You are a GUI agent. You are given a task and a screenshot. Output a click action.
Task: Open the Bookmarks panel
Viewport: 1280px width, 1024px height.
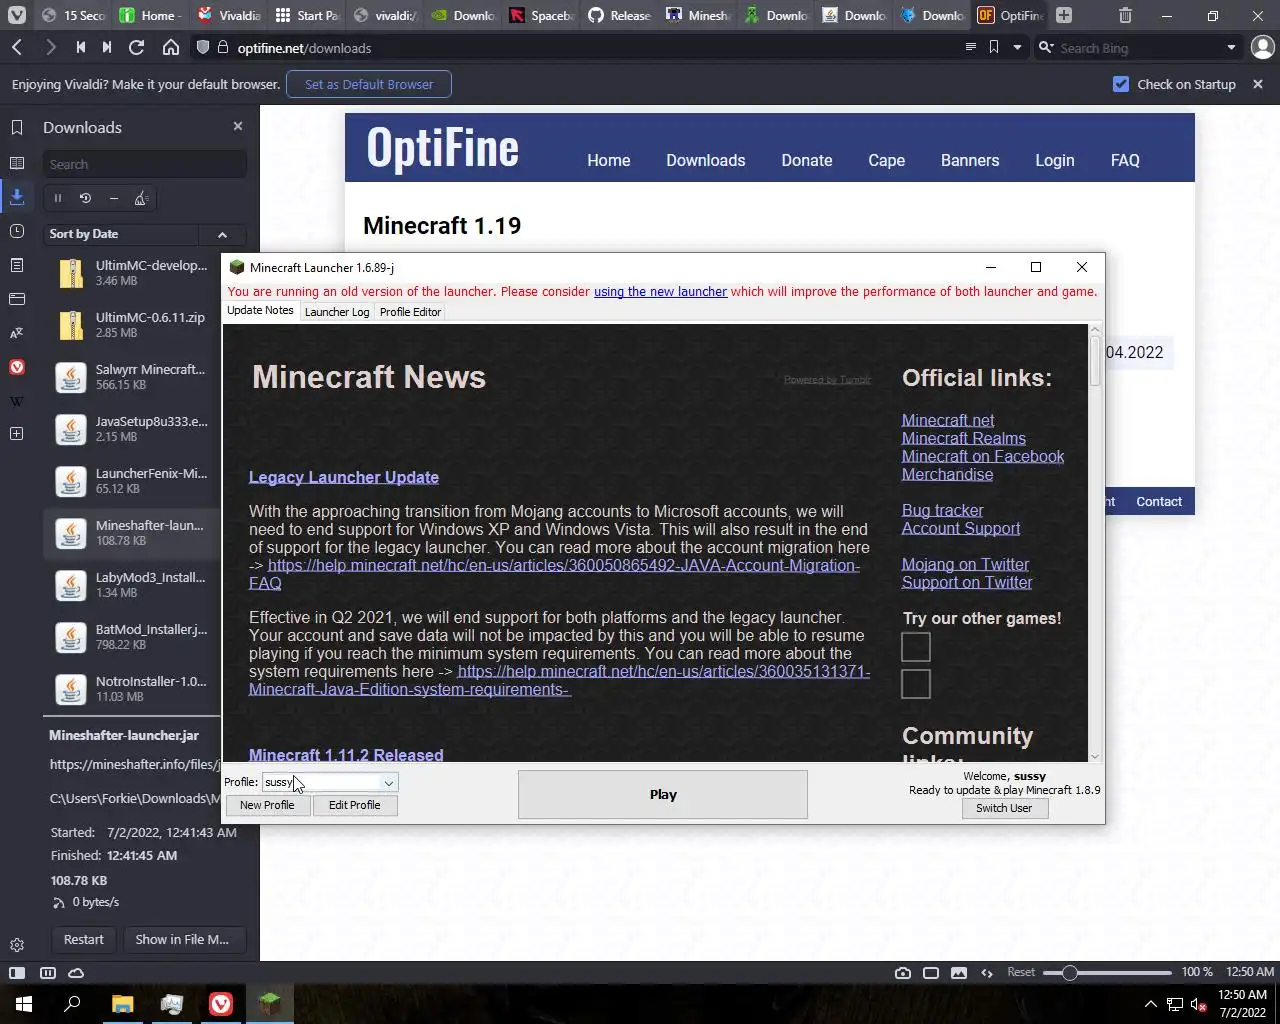click(17, 127)
